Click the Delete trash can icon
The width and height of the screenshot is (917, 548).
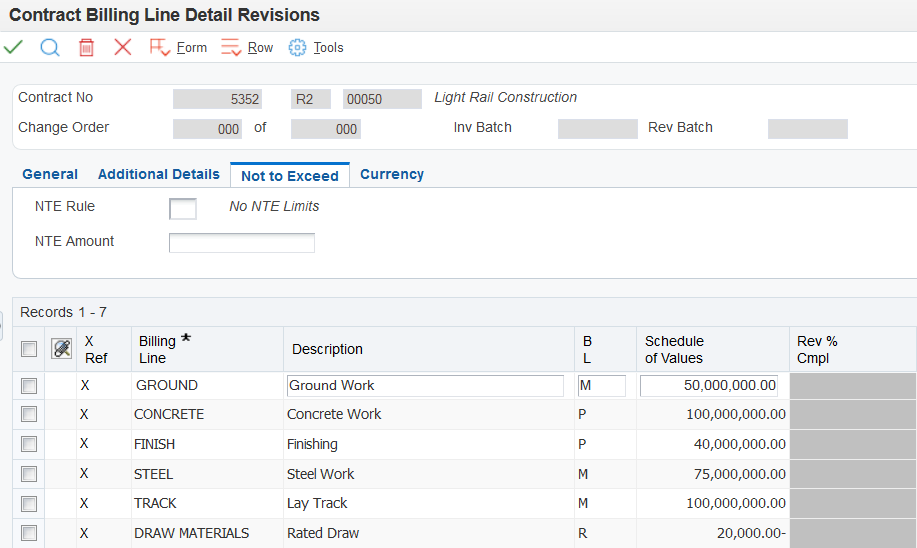click(x=87, y=47)
